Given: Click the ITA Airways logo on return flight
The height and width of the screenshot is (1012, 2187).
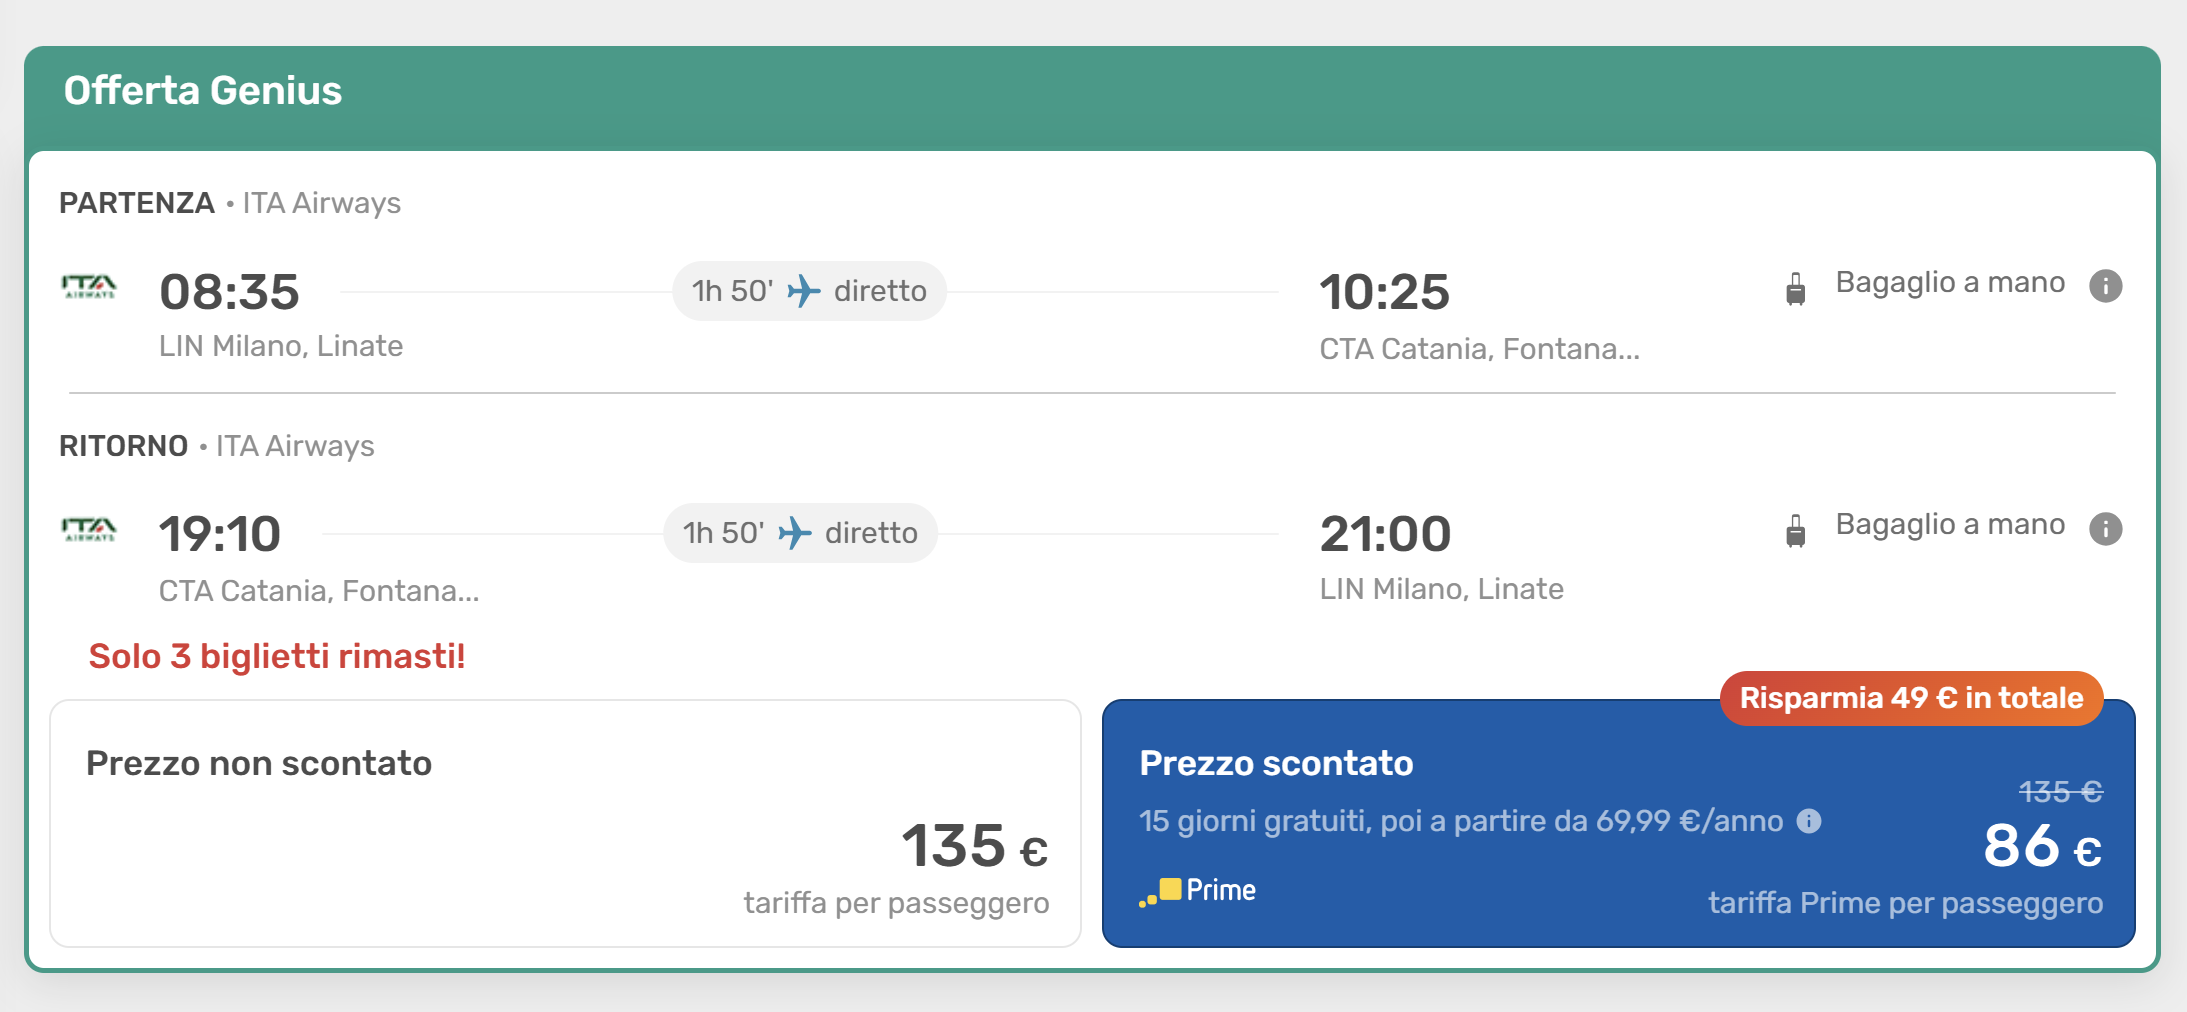Looking at the screenshot, I should 89,530.
